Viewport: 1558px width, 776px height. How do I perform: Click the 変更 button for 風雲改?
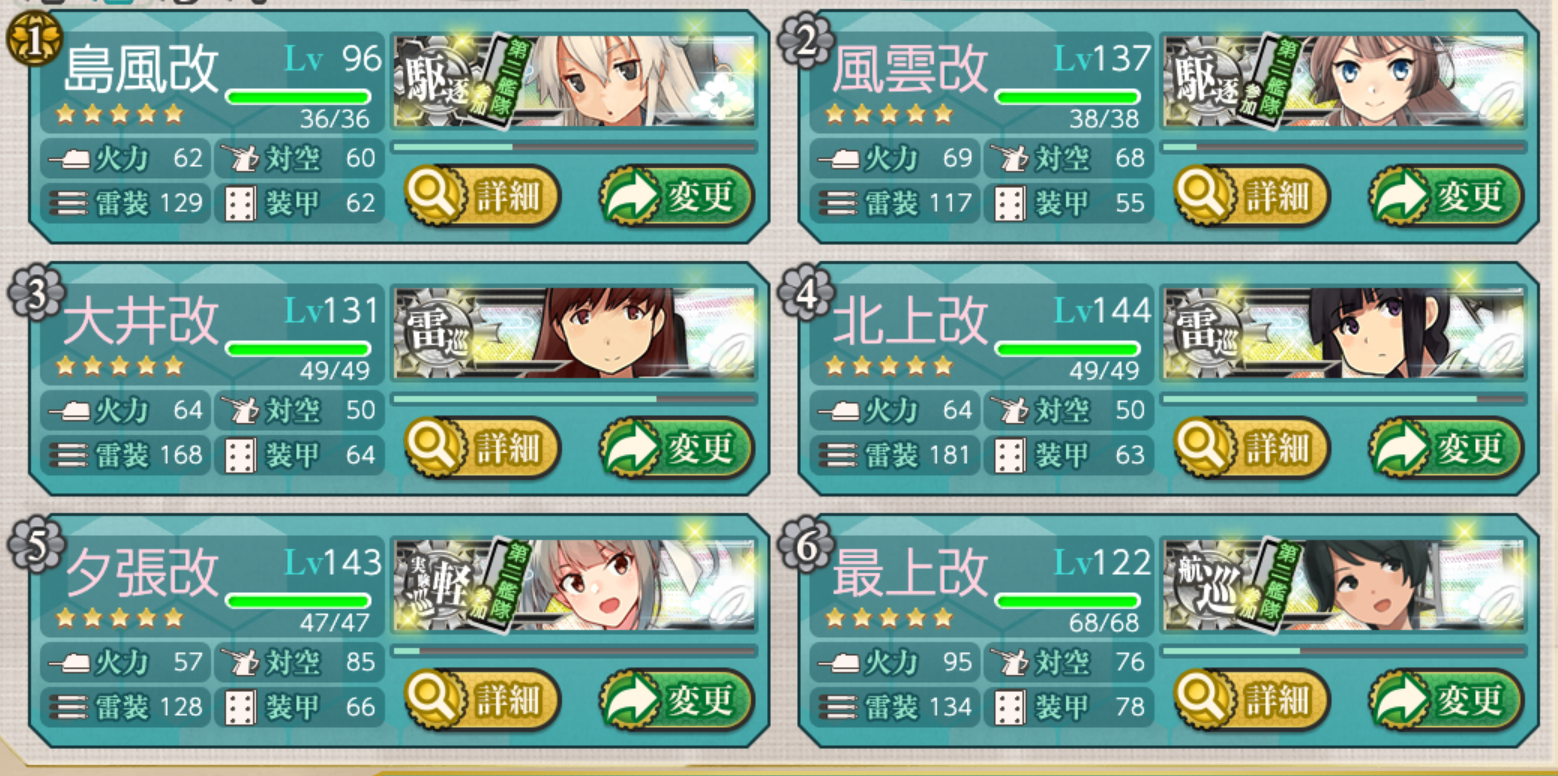click(1447, 196)
